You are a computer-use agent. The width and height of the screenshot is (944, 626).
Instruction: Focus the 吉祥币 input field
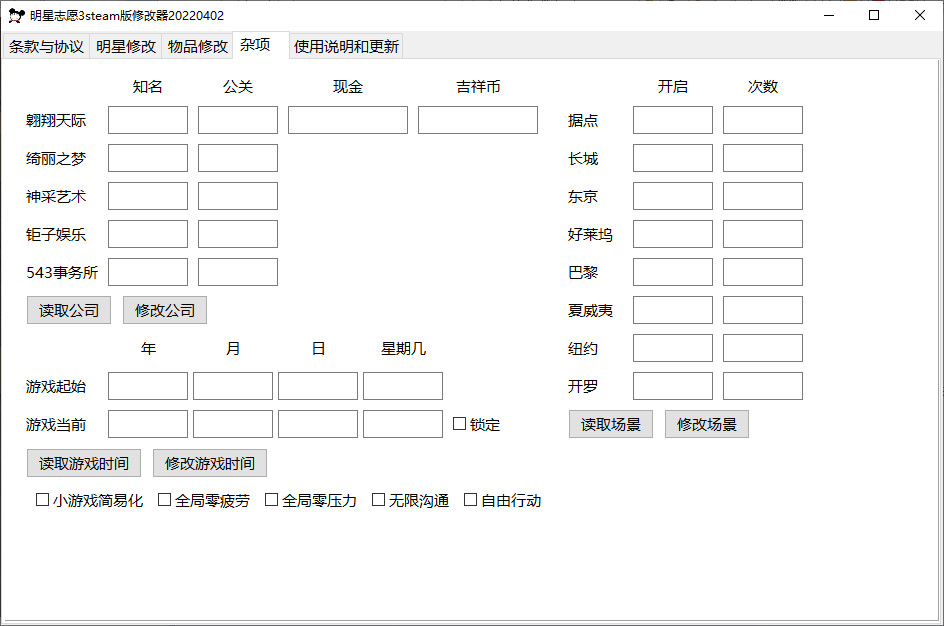[x=478, y=120]
